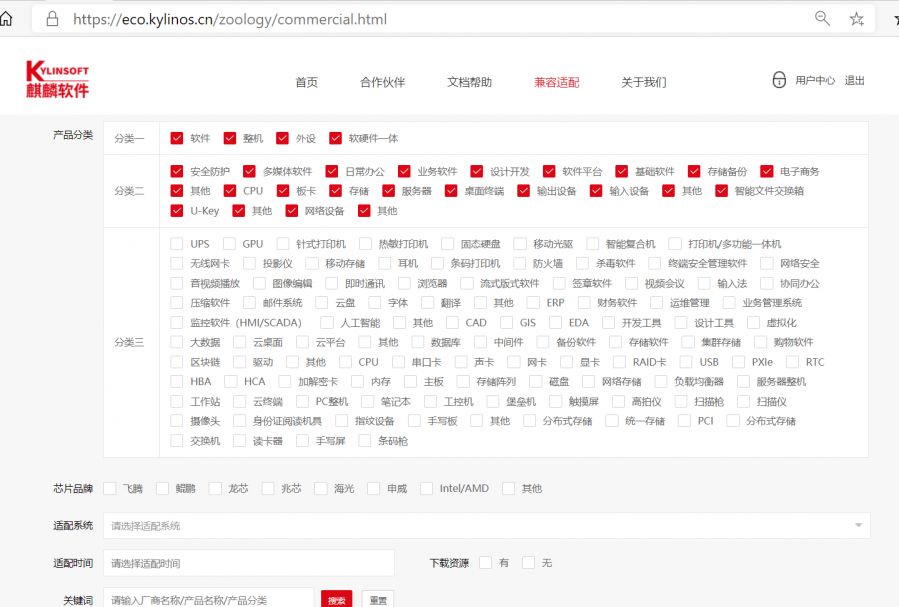Click the 重置 reset button
Screen dimensions: 899x607
point(378,600)
